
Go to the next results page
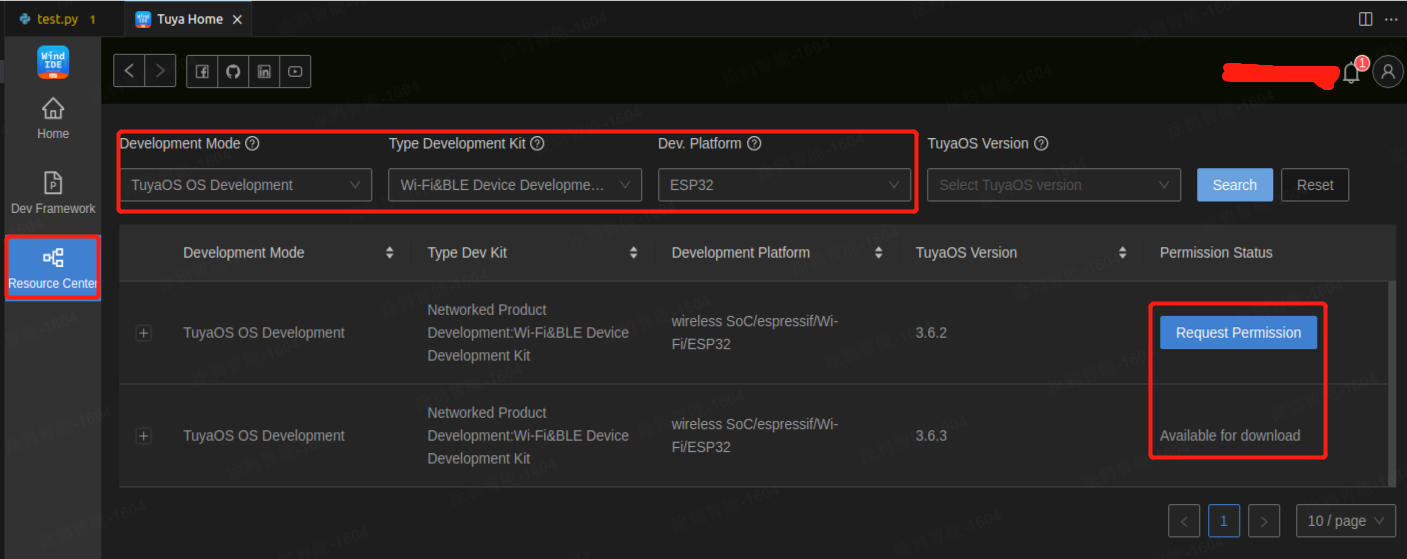[x=1264, y=521]
